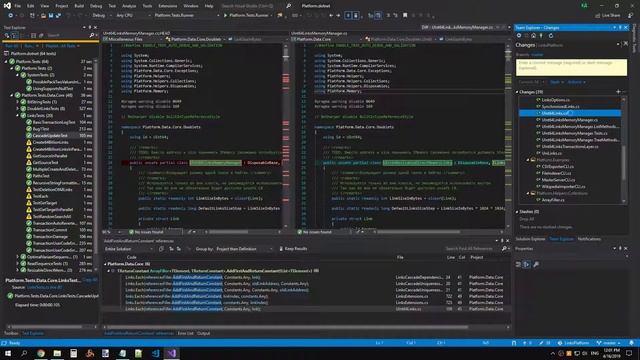Toggle pin on Test Explorer panel
This screenshot has width=640, height=360.
(x=90, y=27)
